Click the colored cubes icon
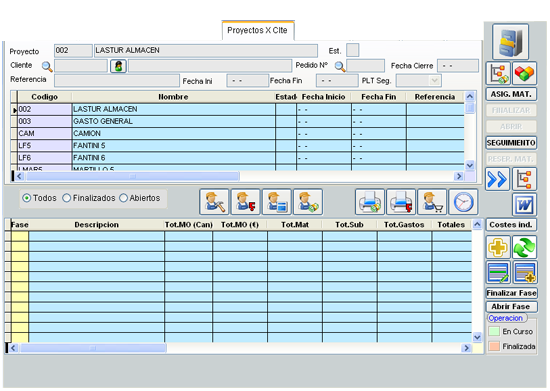This screenshot has height=391, width=550. 524,73
